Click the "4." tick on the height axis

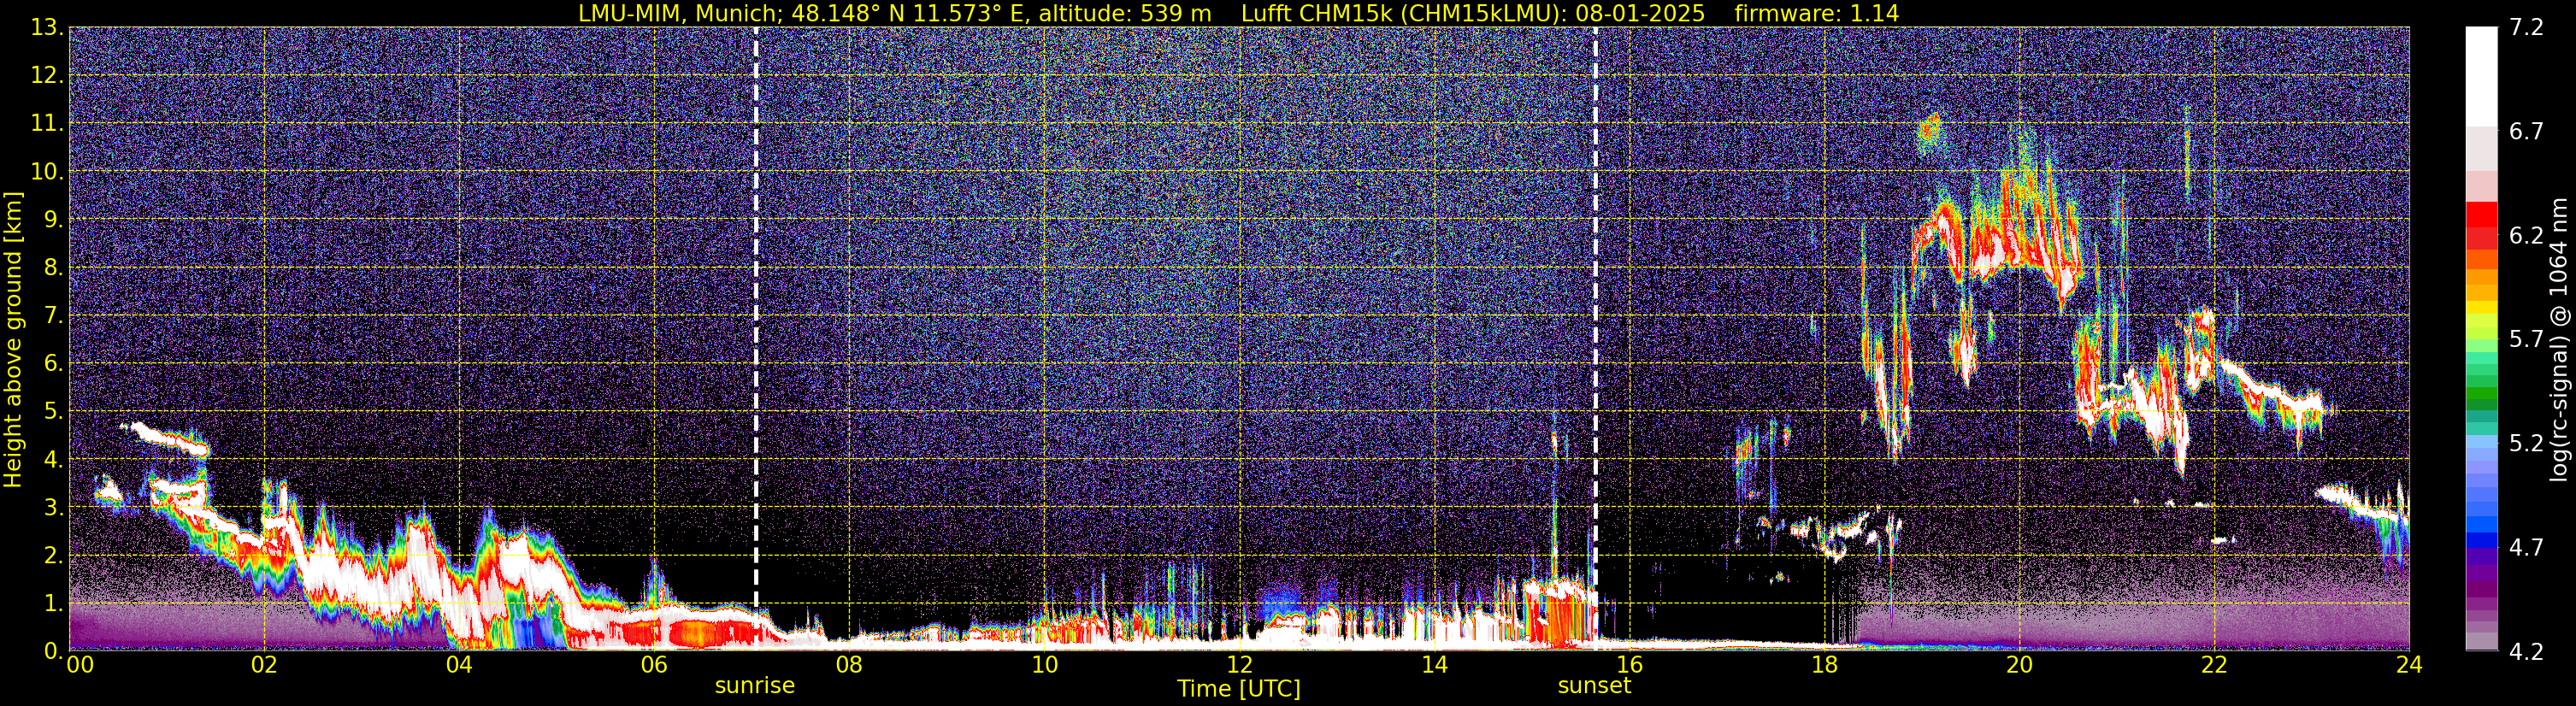pos(54,460)
